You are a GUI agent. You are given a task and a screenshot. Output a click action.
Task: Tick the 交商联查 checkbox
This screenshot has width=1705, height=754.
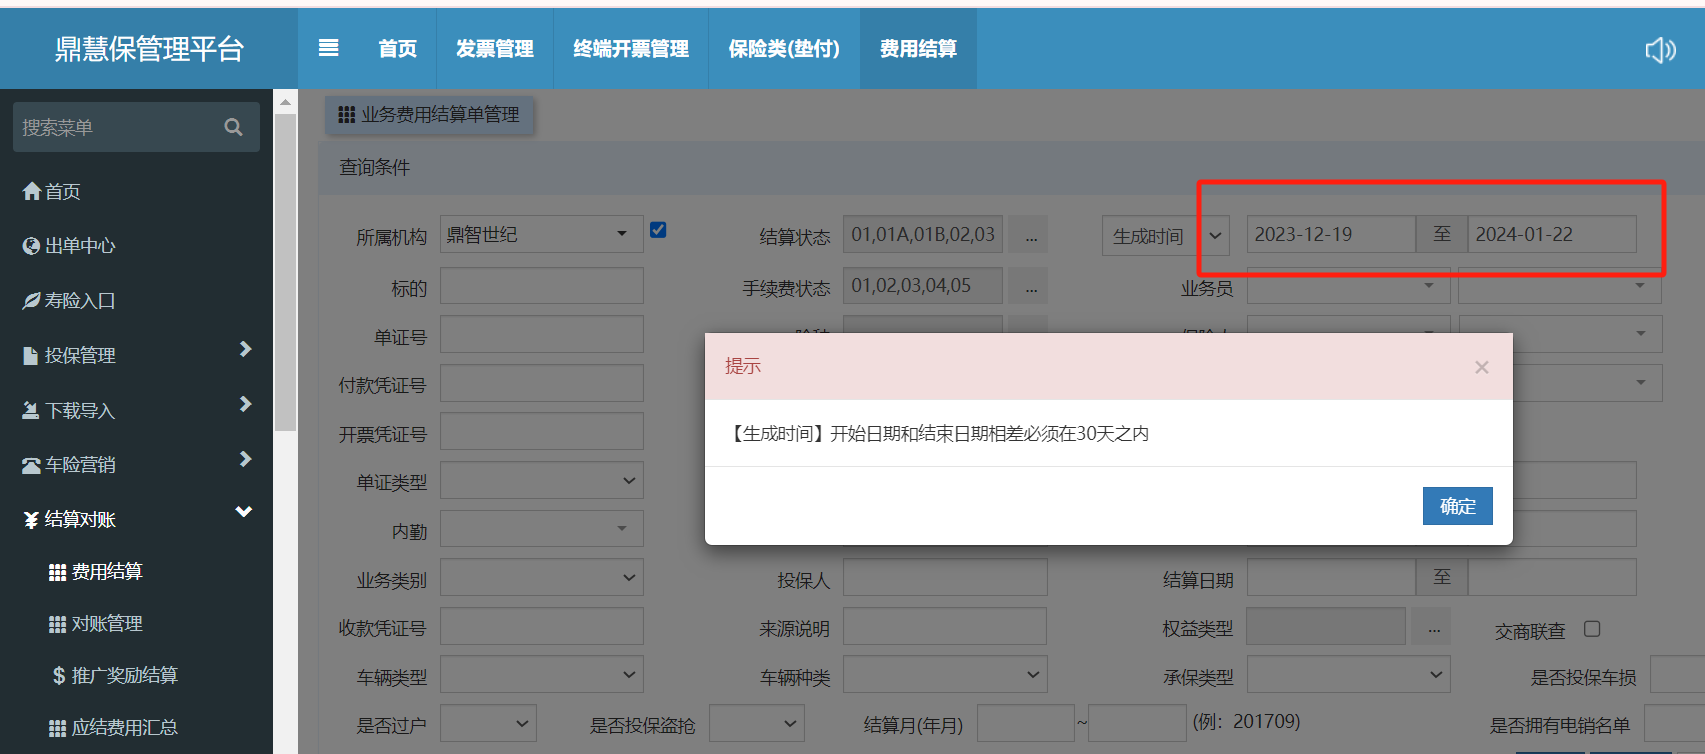click(x=1592, y=629)
